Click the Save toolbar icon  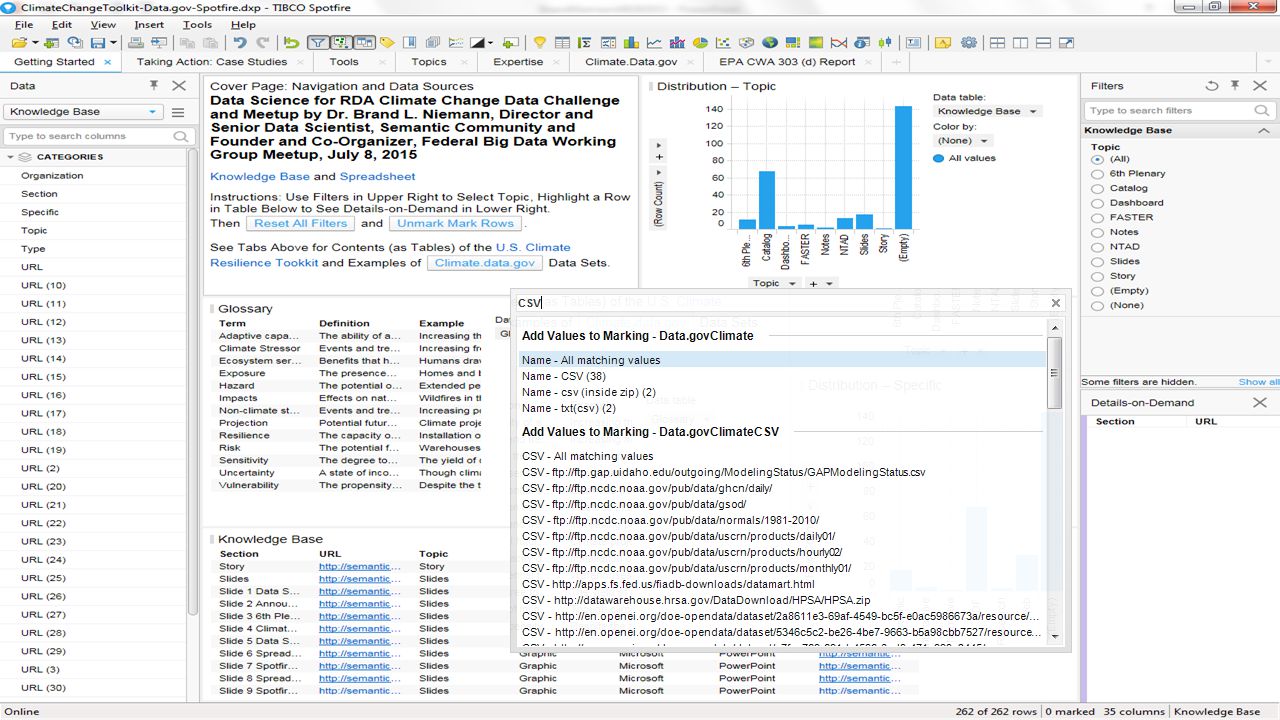pyautogui.click(x=98, y=43)
